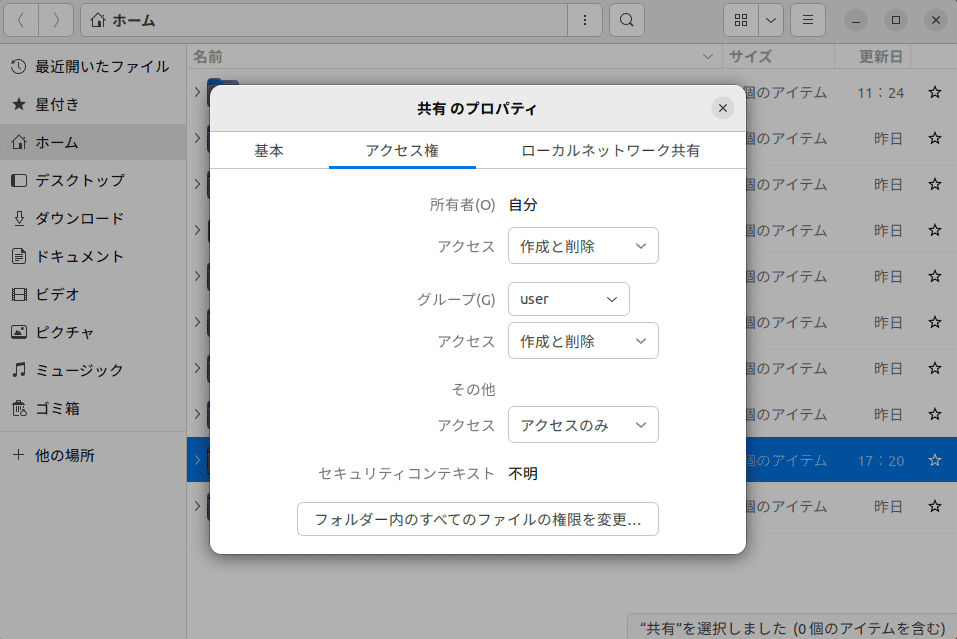This screenshot has width=957, height=639.
Task: Select ホーム in the sidebar
Action: (93, 142)
